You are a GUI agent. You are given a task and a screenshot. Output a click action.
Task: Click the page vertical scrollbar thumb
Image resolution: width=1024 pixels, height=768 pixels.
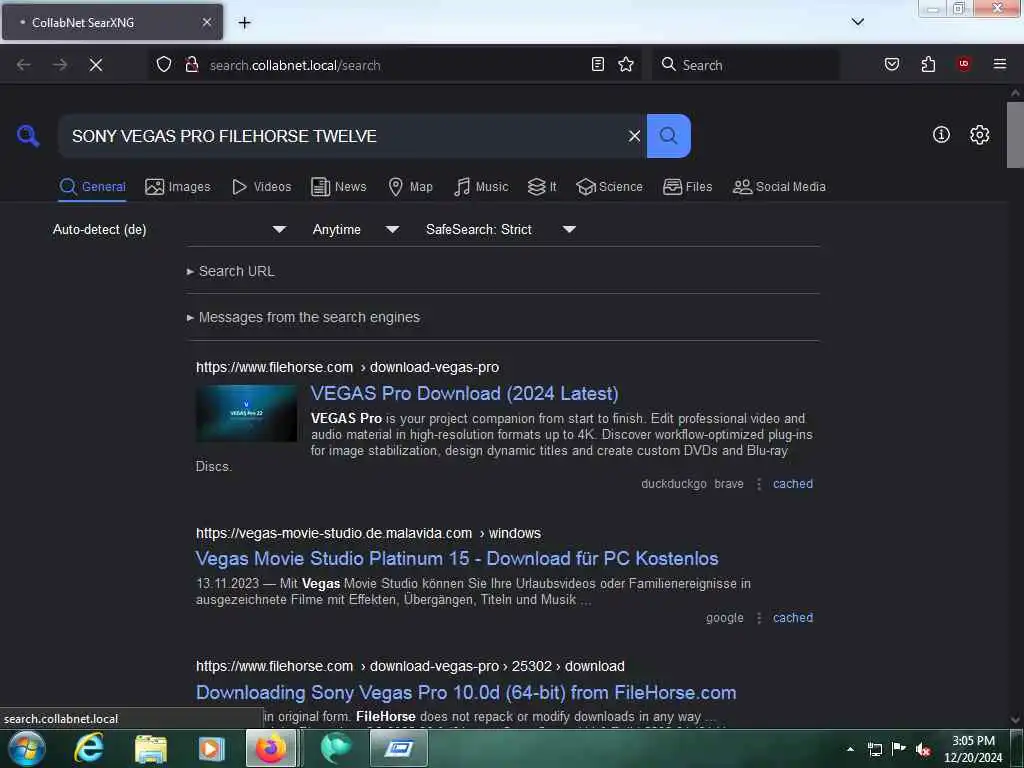pos(1015,135)
